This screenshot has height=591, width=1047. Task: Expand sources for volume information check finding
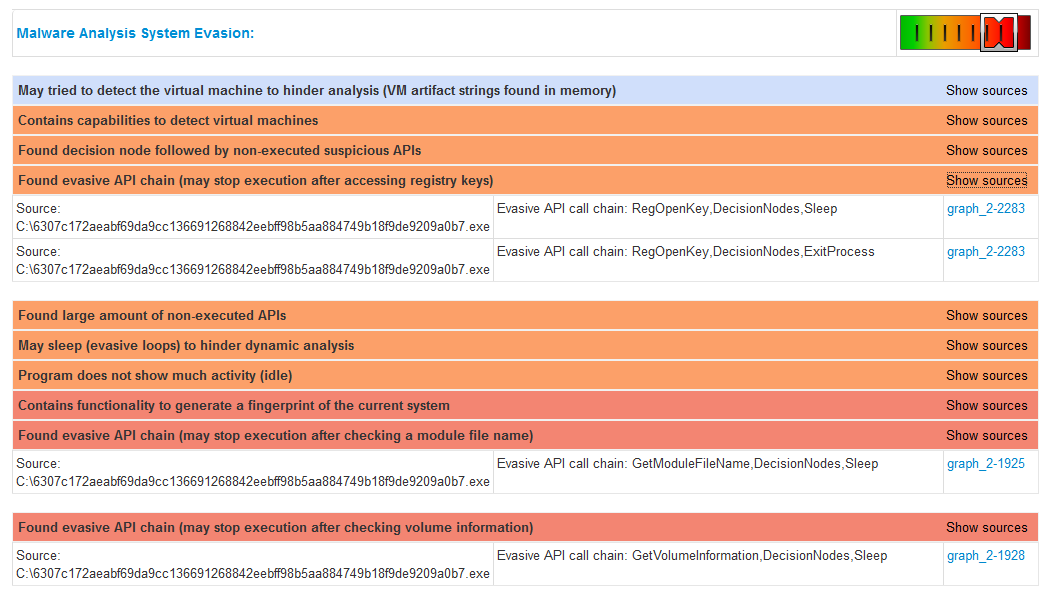986,527
